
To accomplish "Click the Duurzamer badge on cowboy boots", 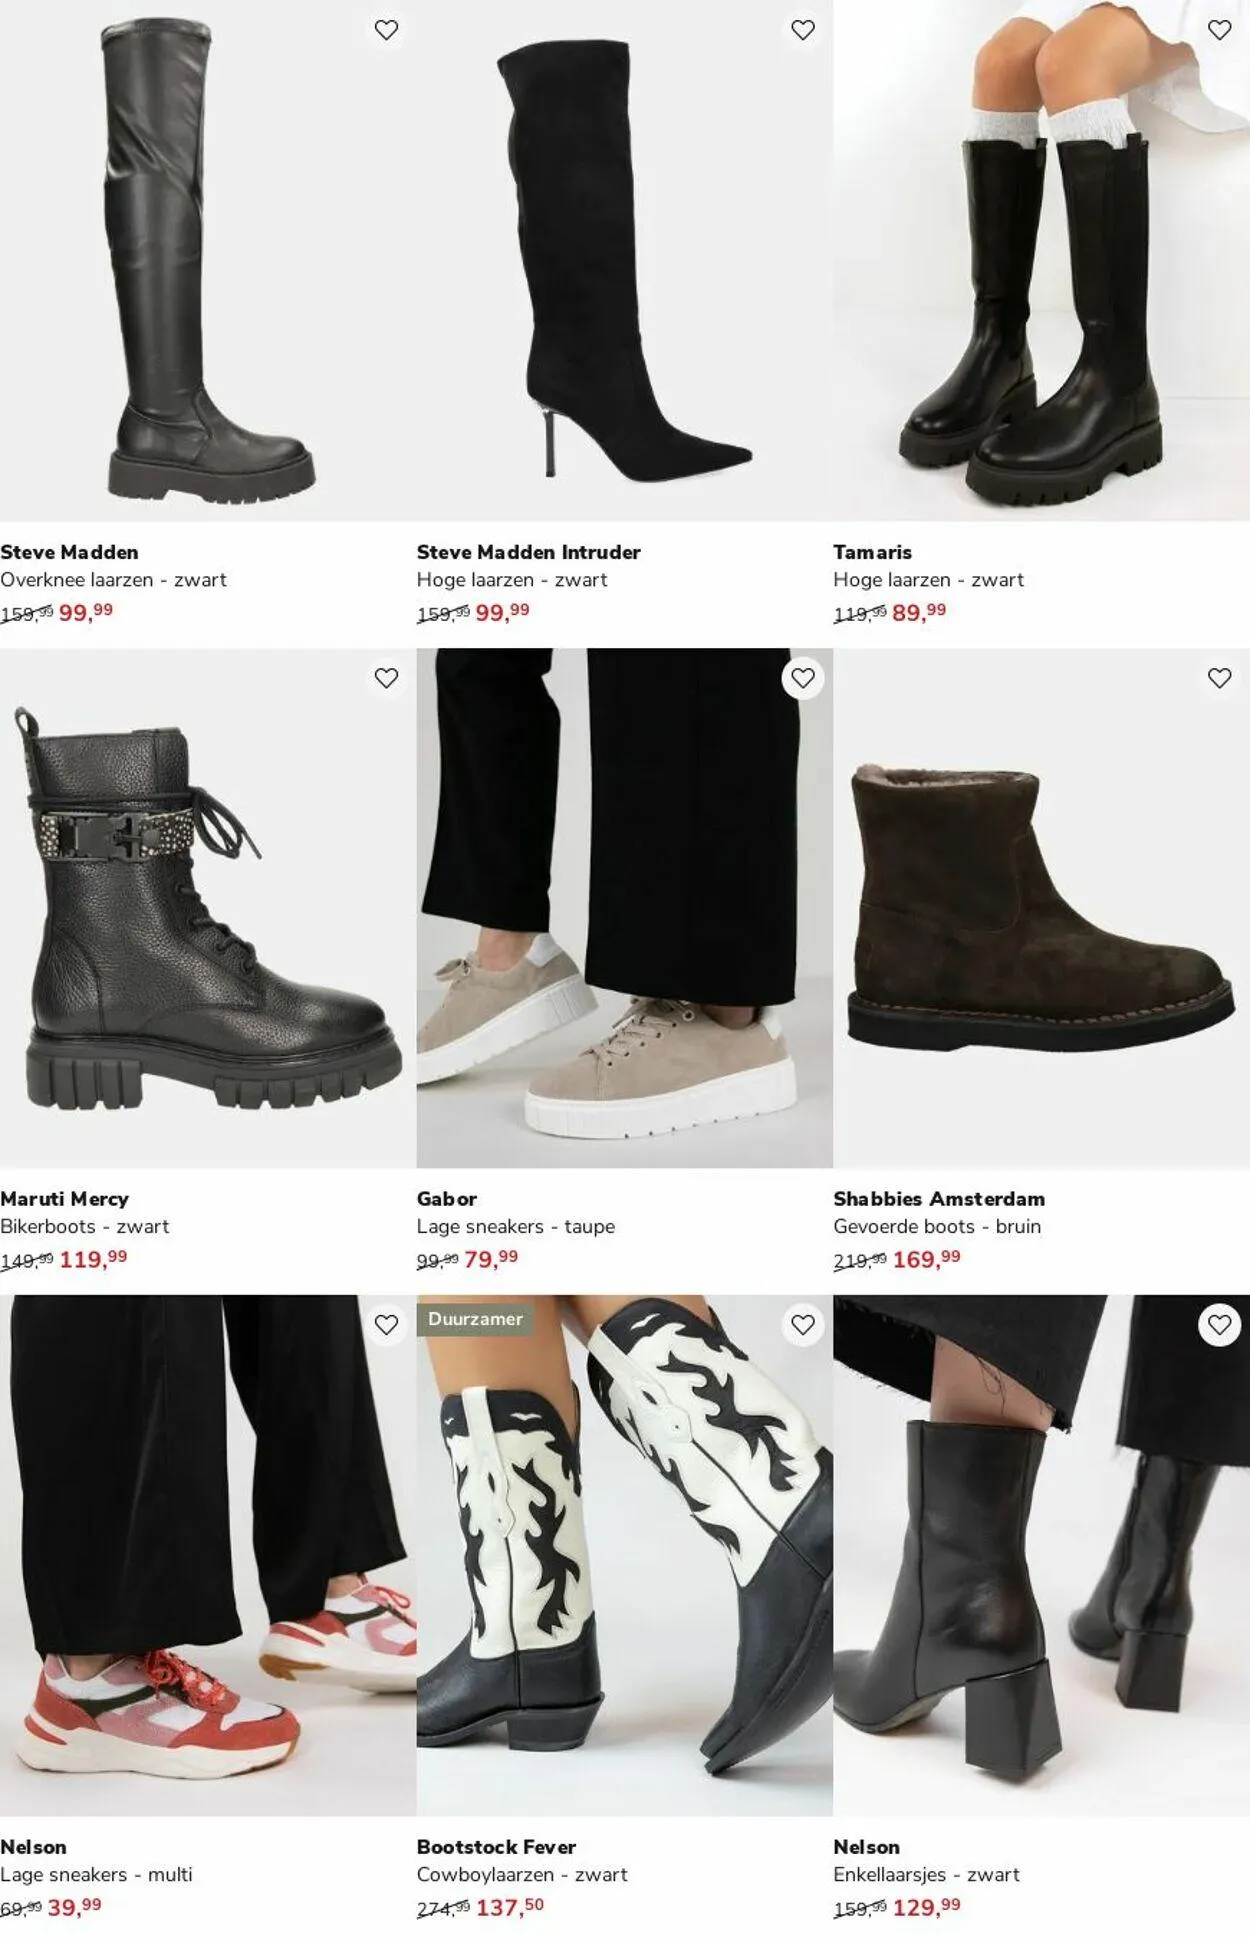I will (x=475, y=1319).
